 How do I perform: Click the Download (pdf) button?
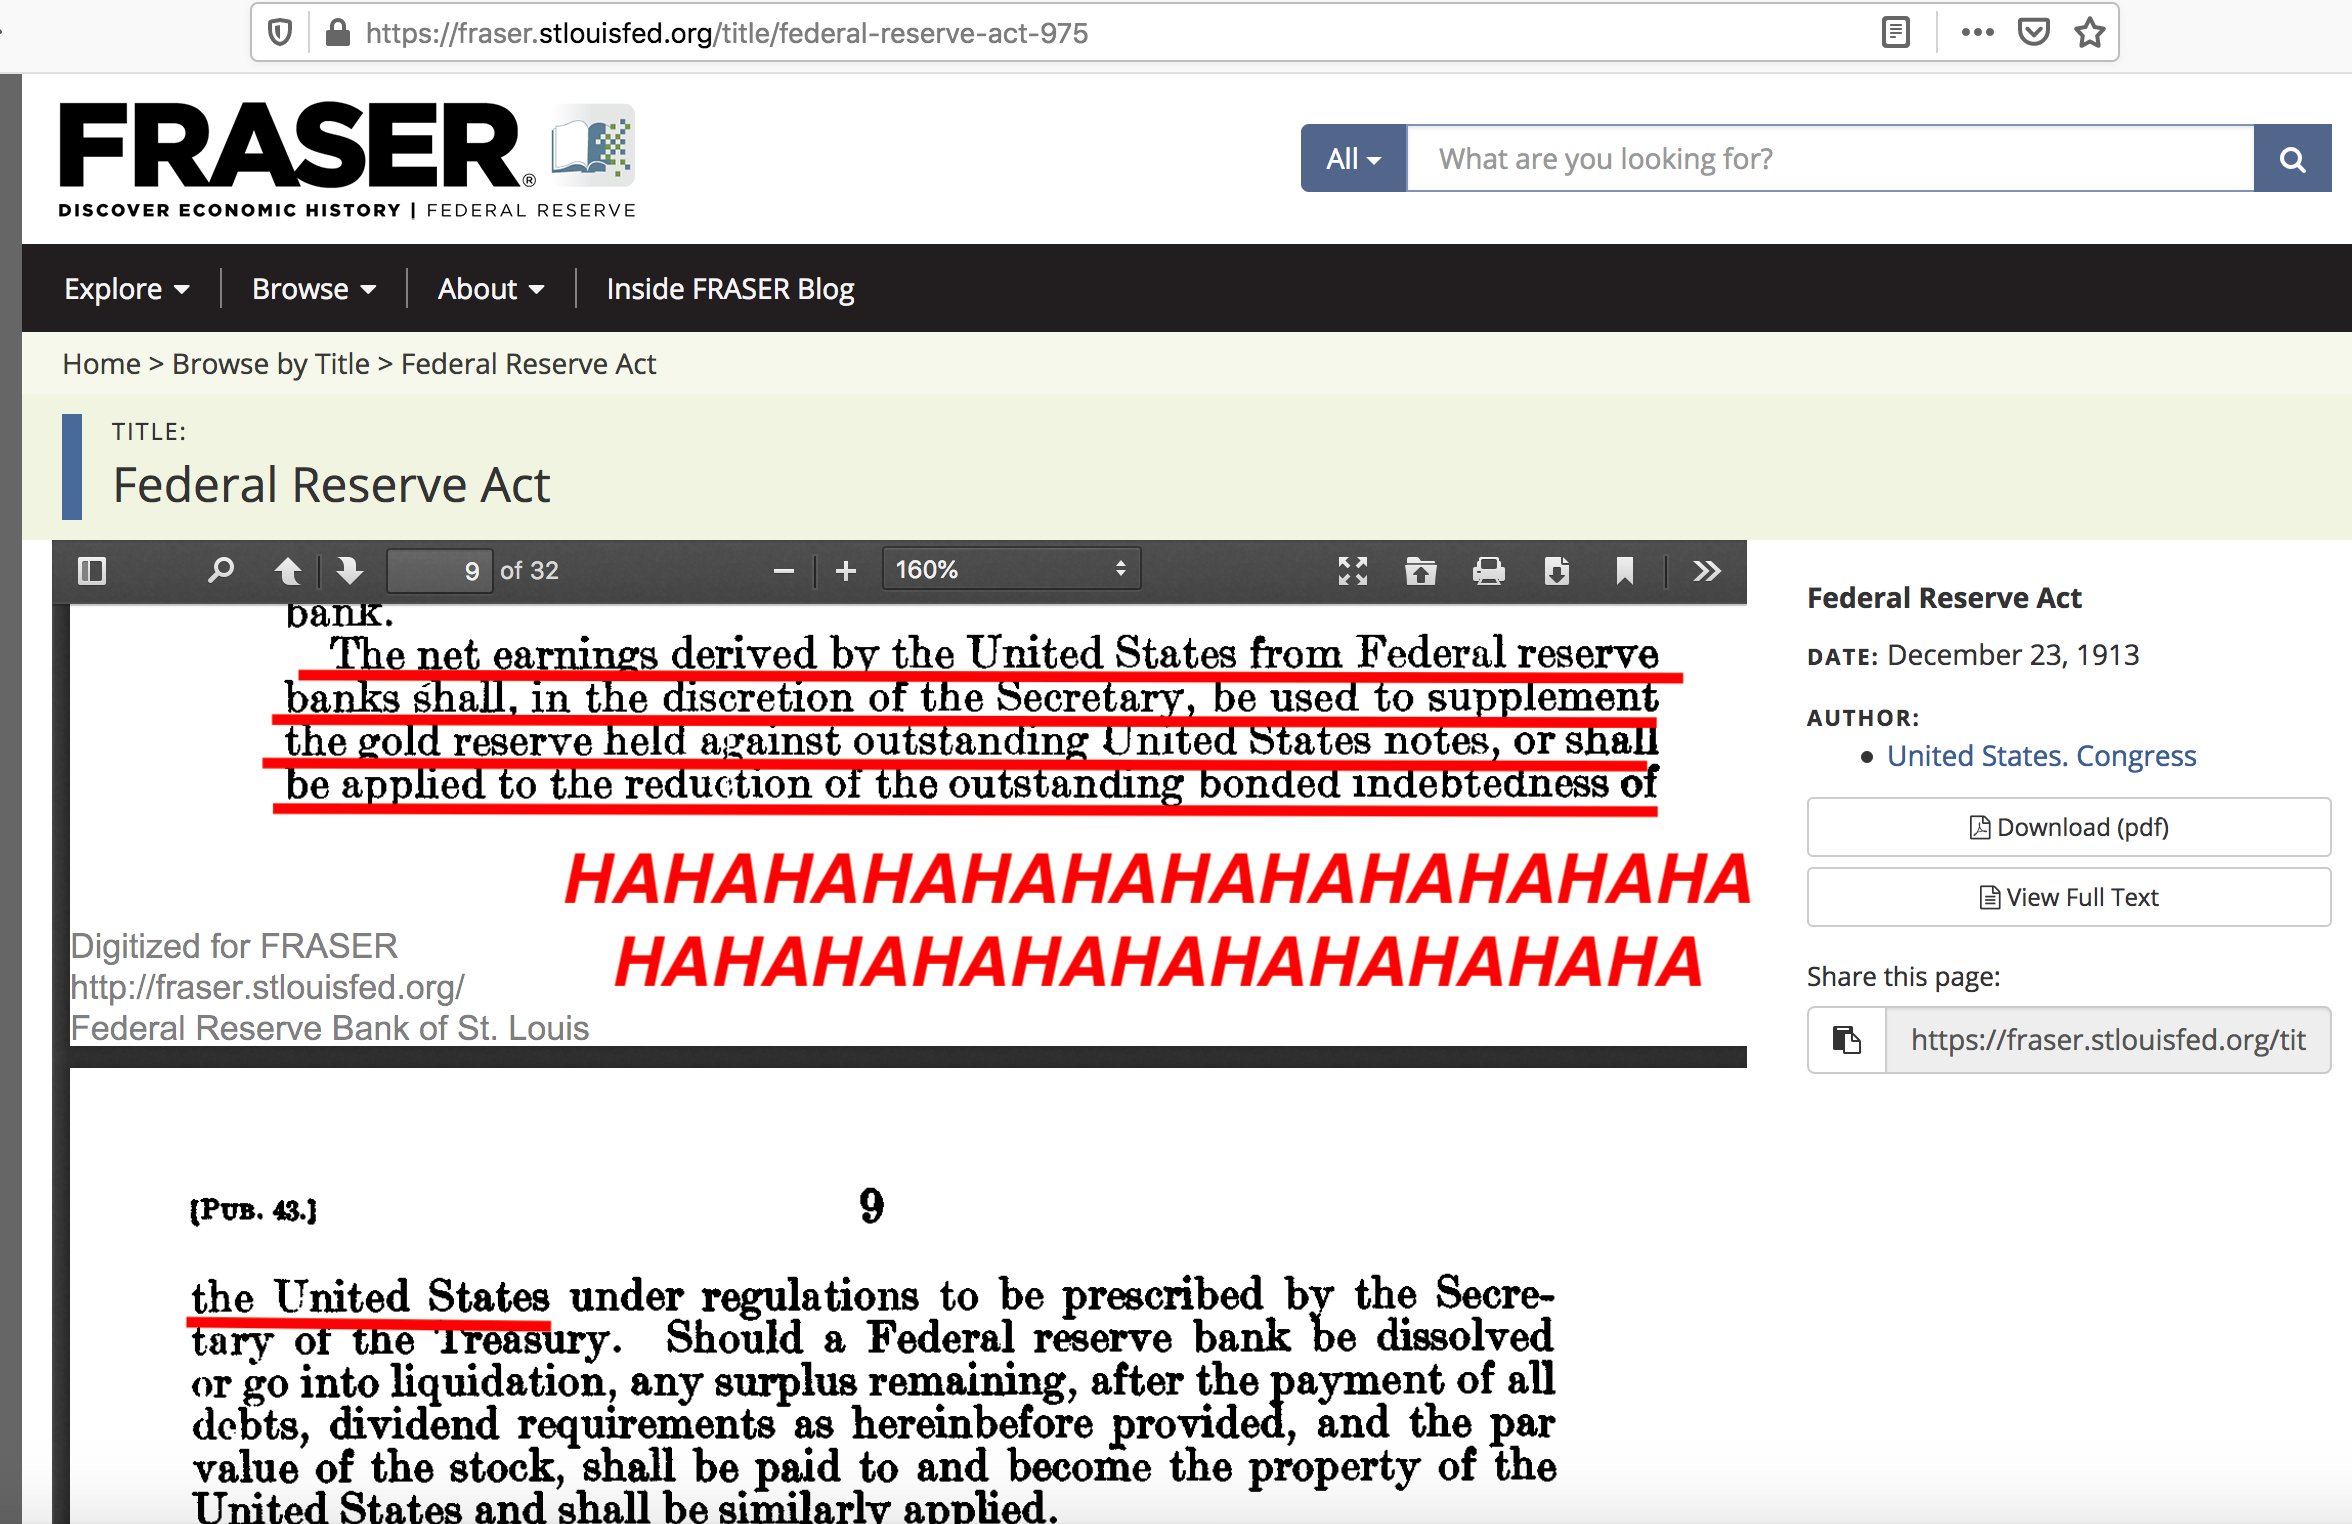(2068, 827)
